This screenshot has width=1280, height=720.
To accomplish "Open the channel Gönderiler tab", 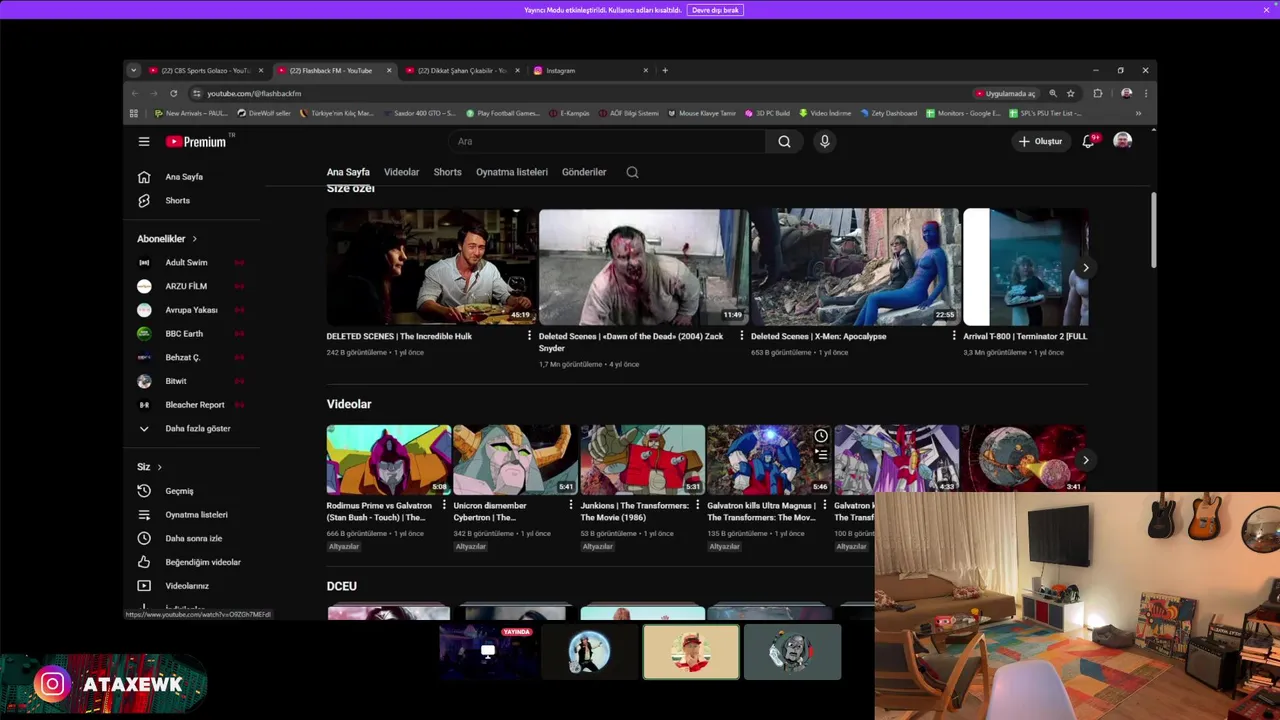I will point(584,172).
